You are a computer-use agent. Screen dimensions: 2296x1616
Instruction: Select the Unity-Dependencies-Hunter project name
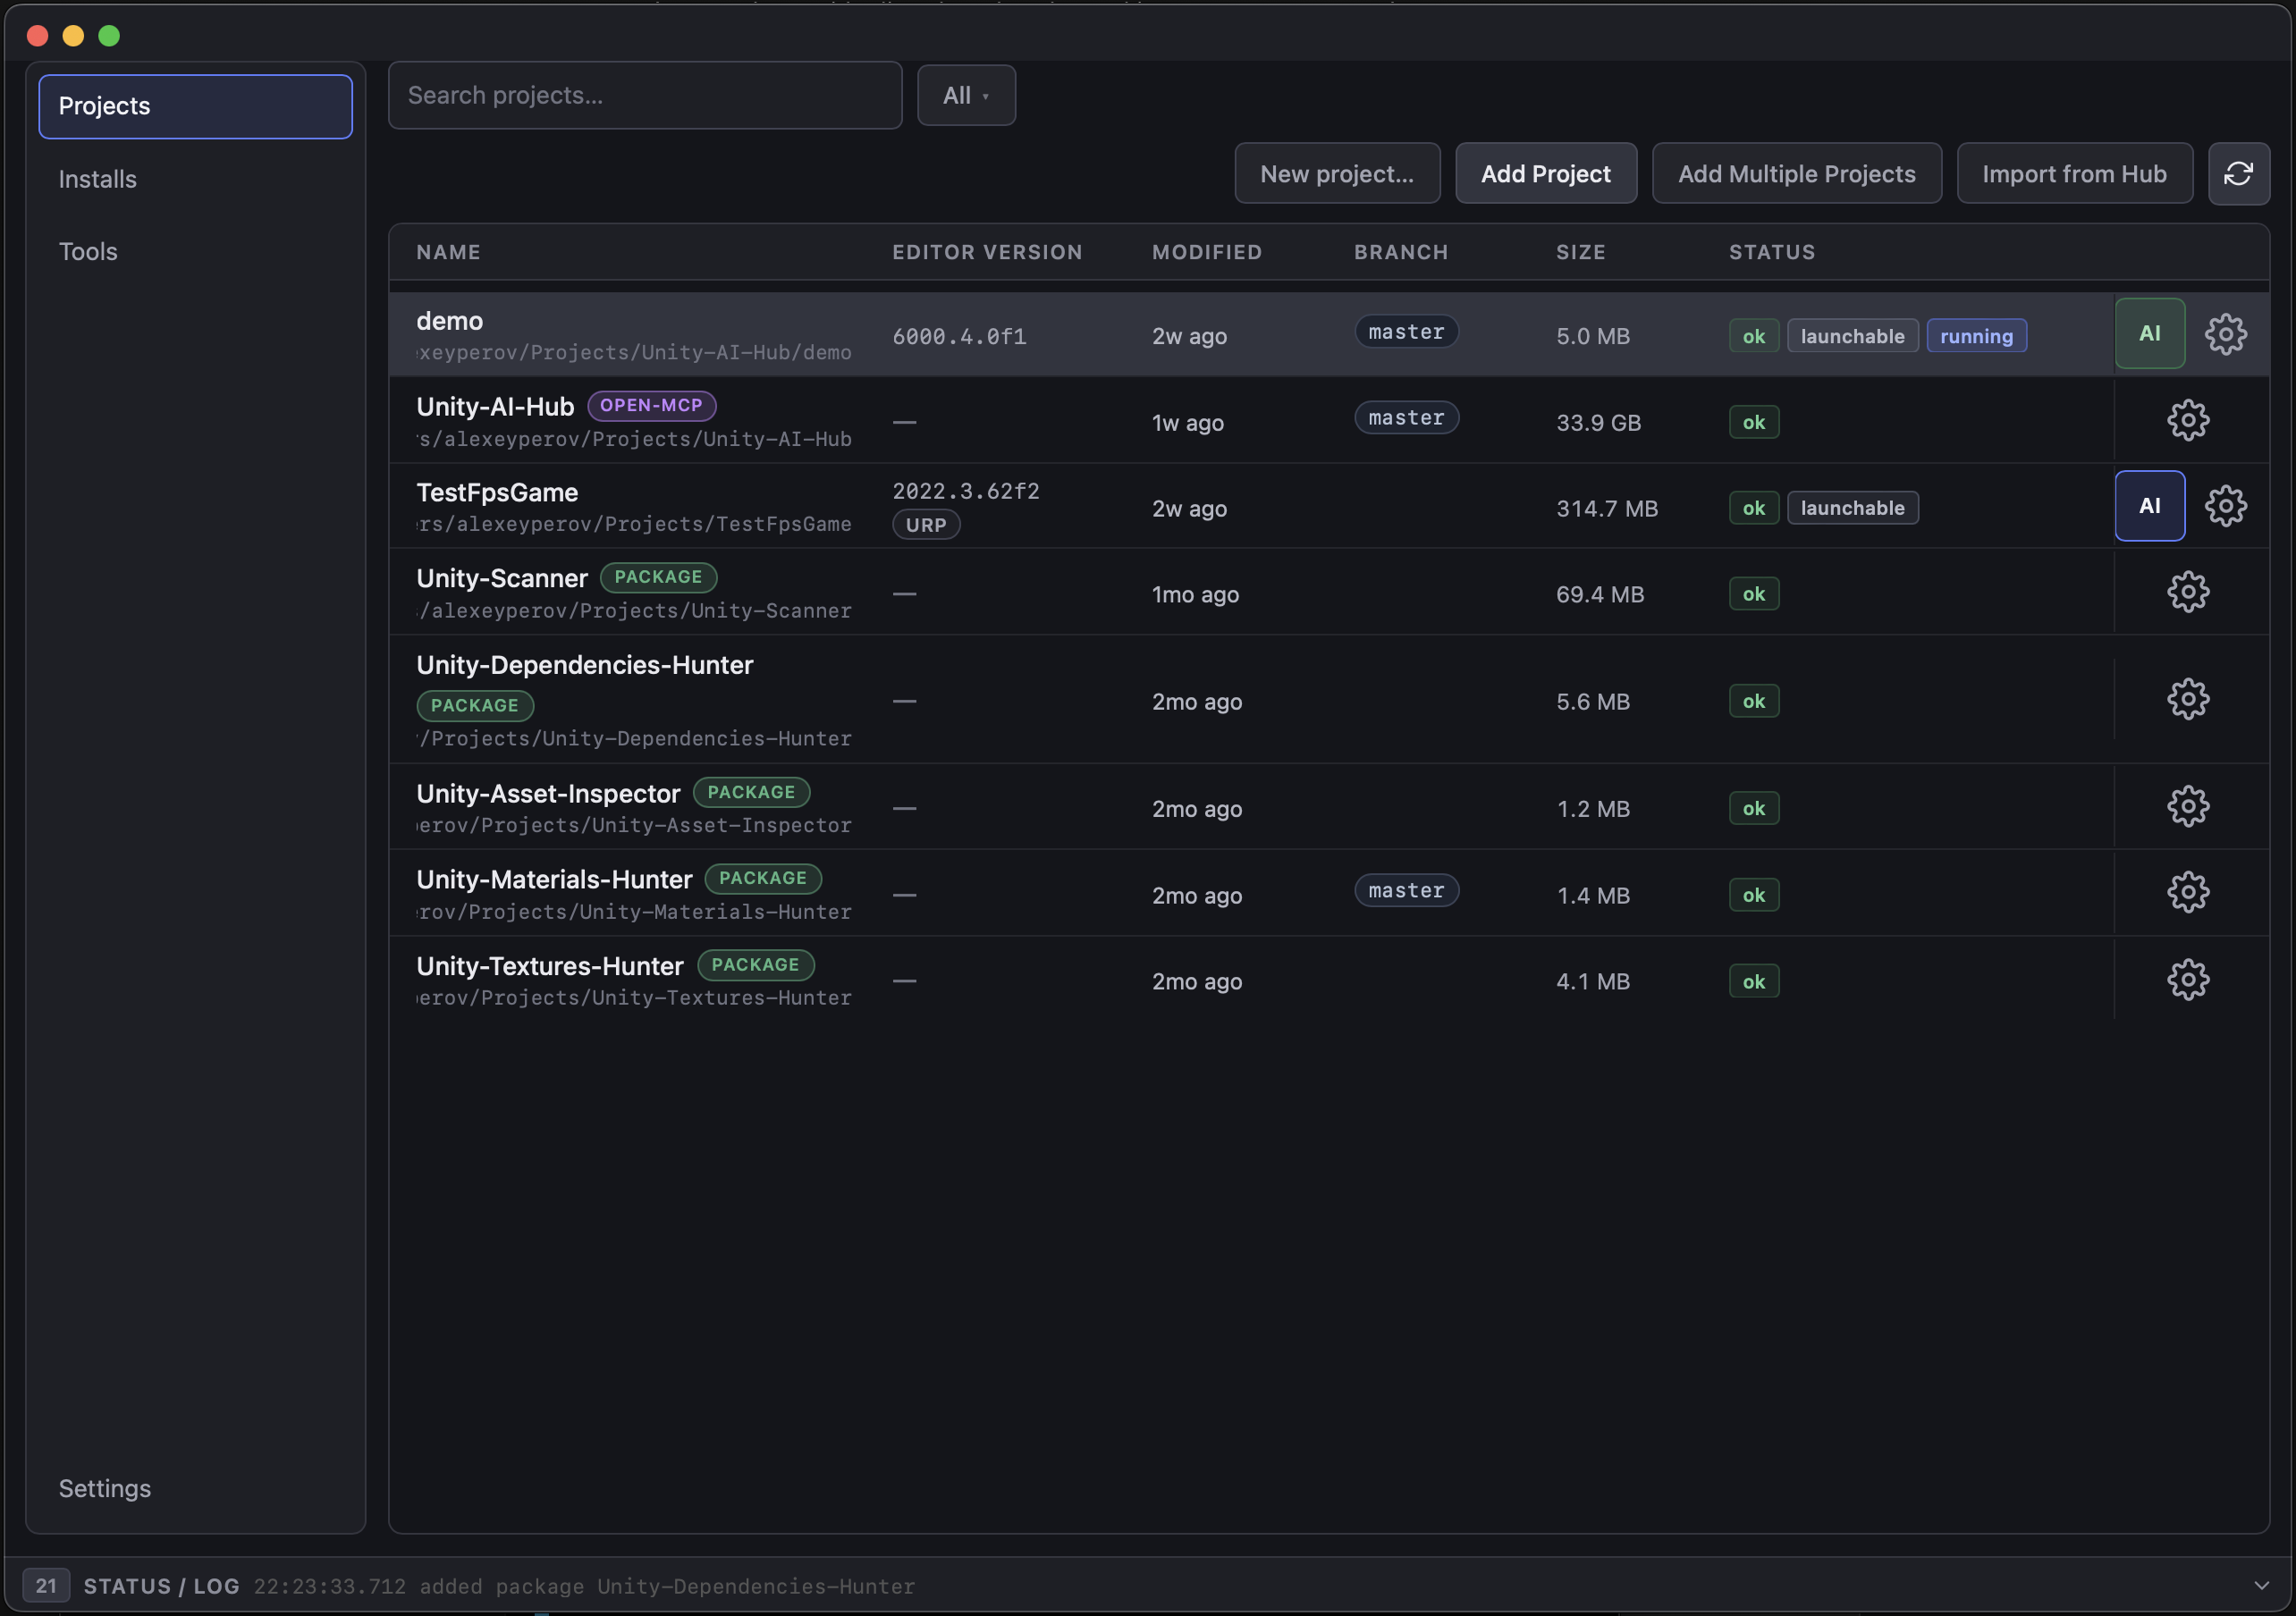585,665
